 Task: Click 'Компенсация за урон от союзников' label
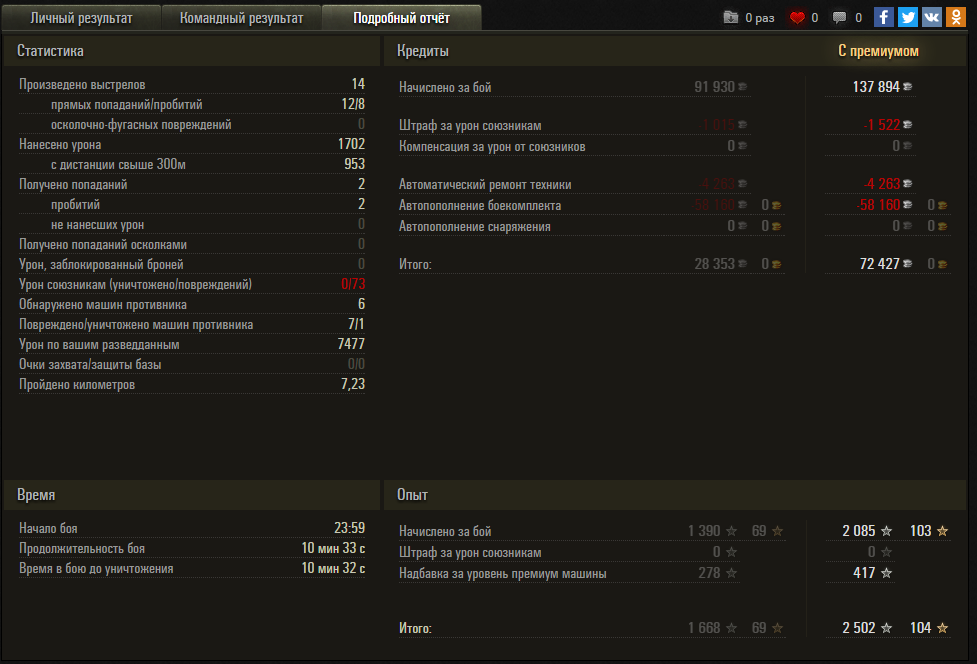tap(492, 146)
